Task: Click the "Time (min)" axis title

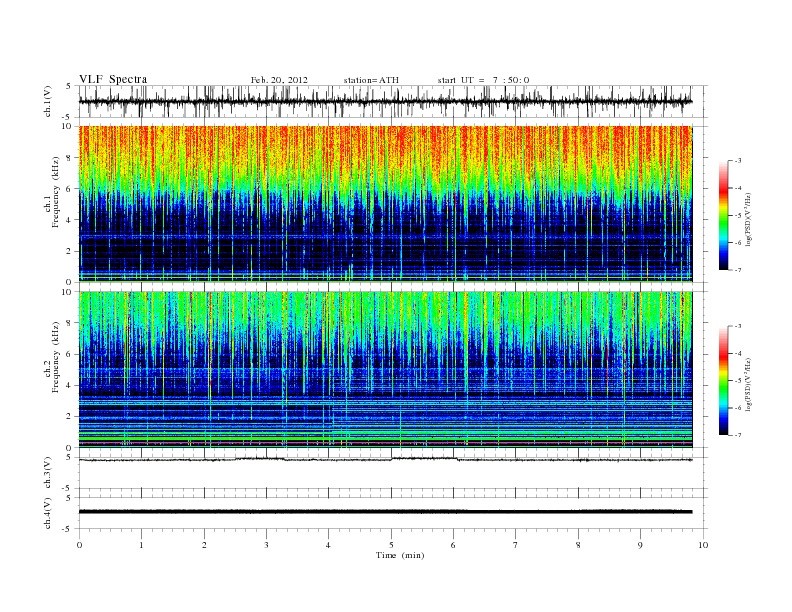Action: pyautogui.click(x=400, y=555)
